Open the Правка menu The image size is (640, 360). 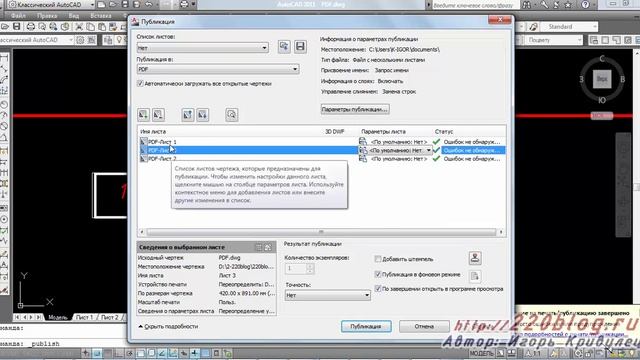[47, 16]
